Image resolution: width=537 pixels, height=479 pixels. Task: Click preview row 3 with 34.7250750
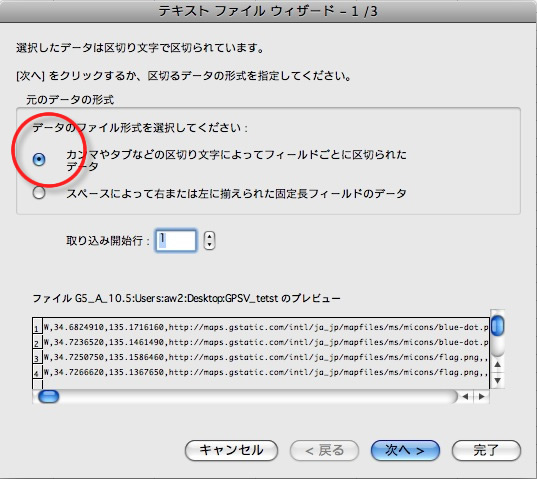tap(261, 357)
